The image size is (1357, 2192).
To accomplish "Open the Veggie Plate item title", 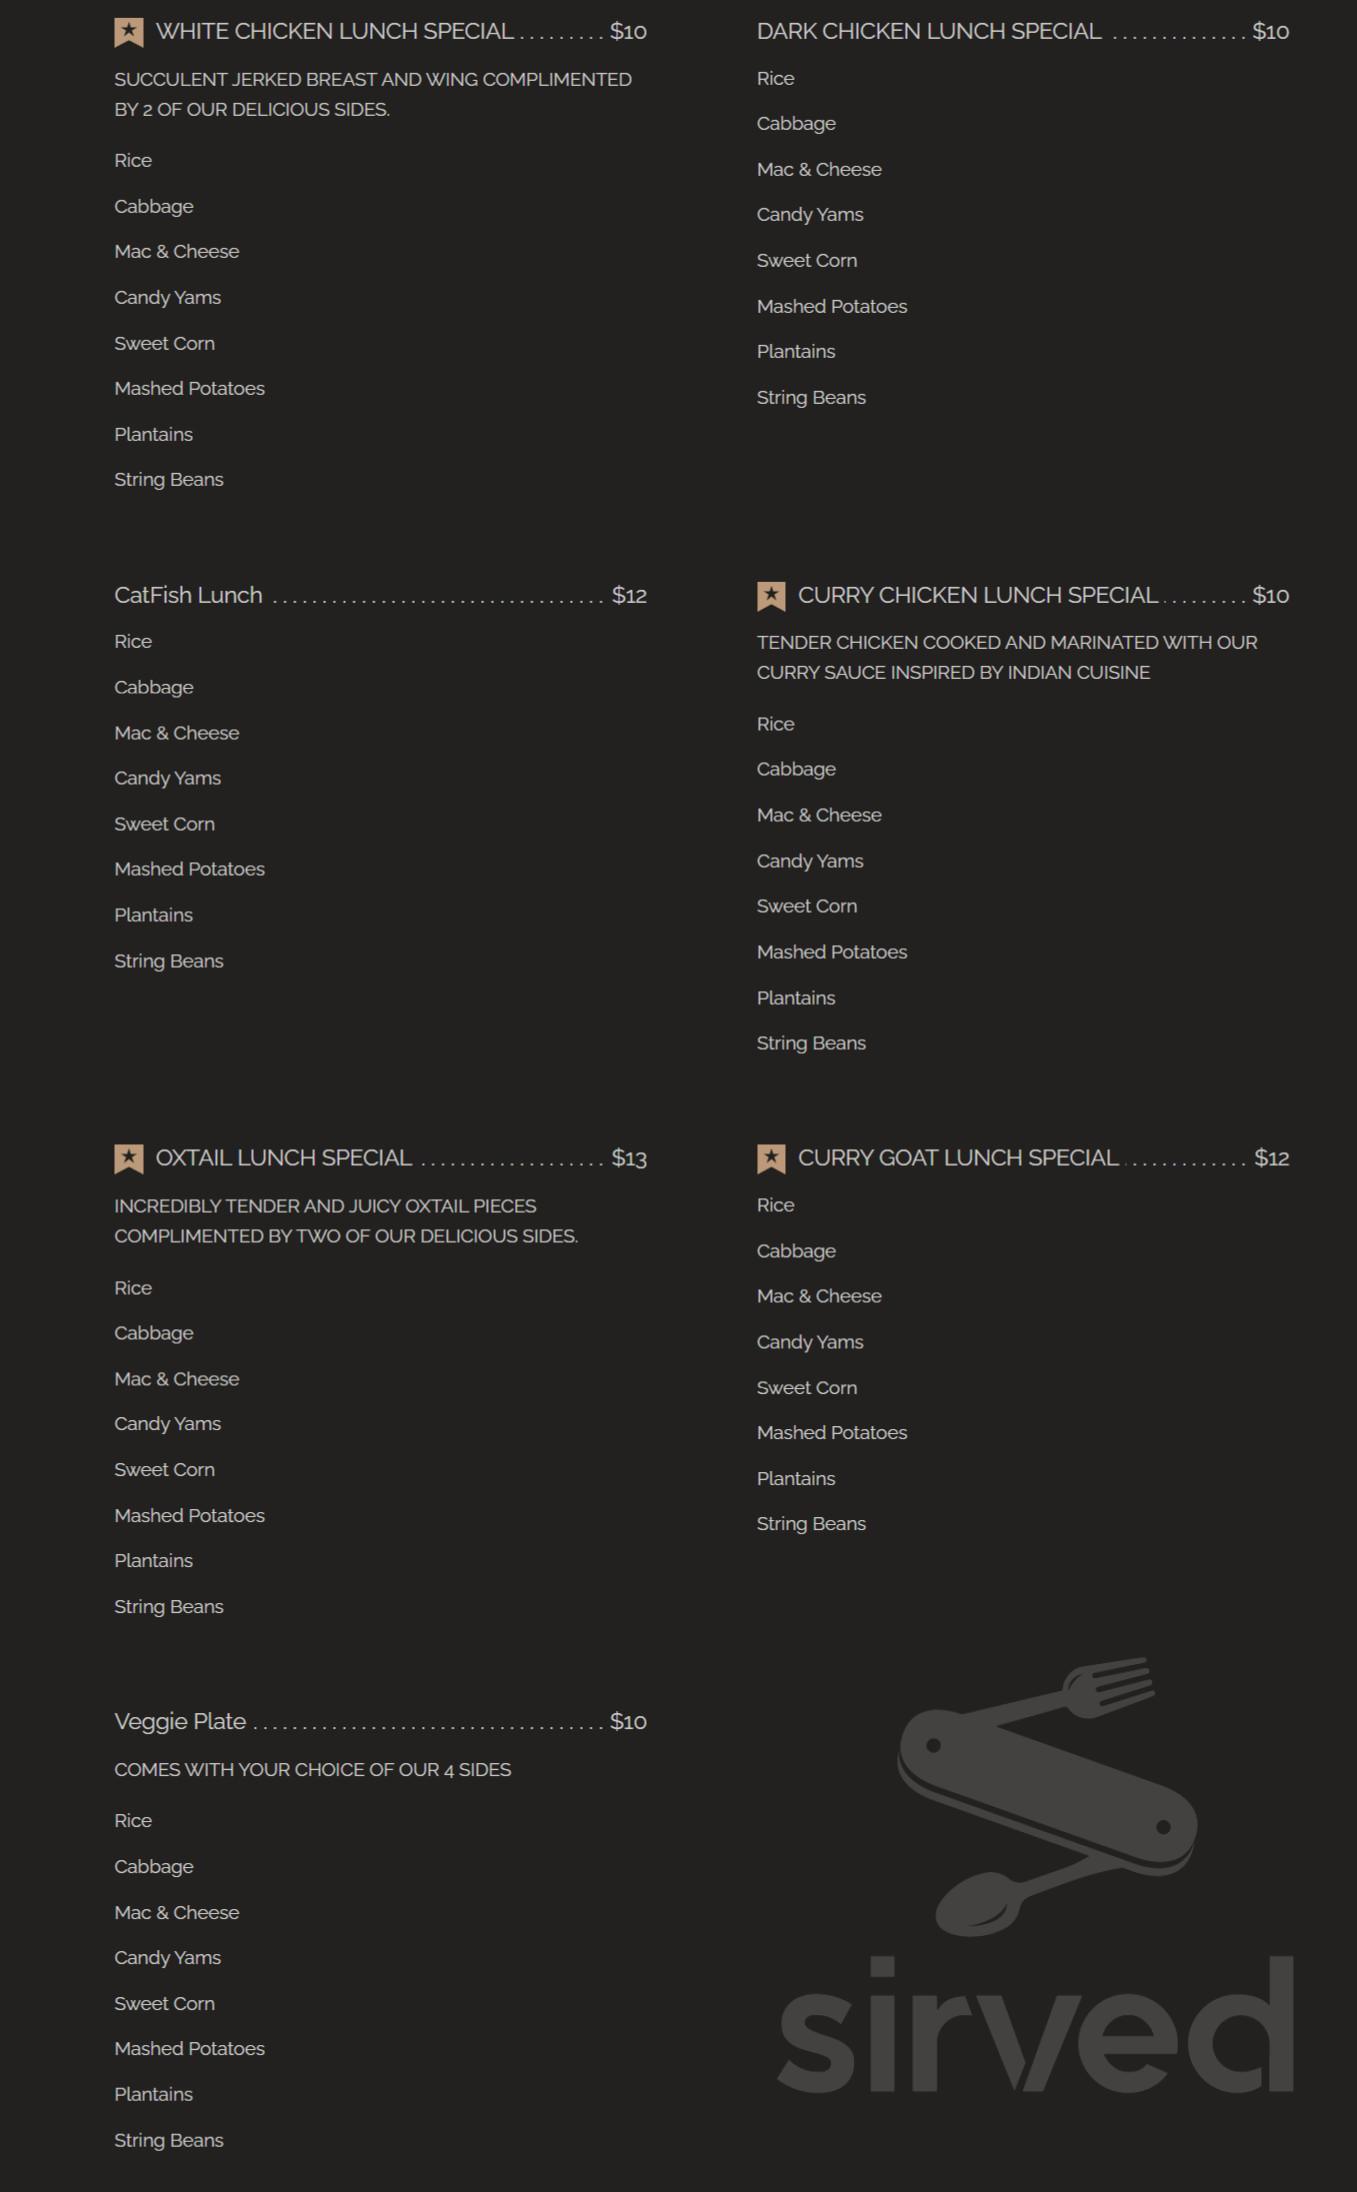I will tap(180, 1722).
